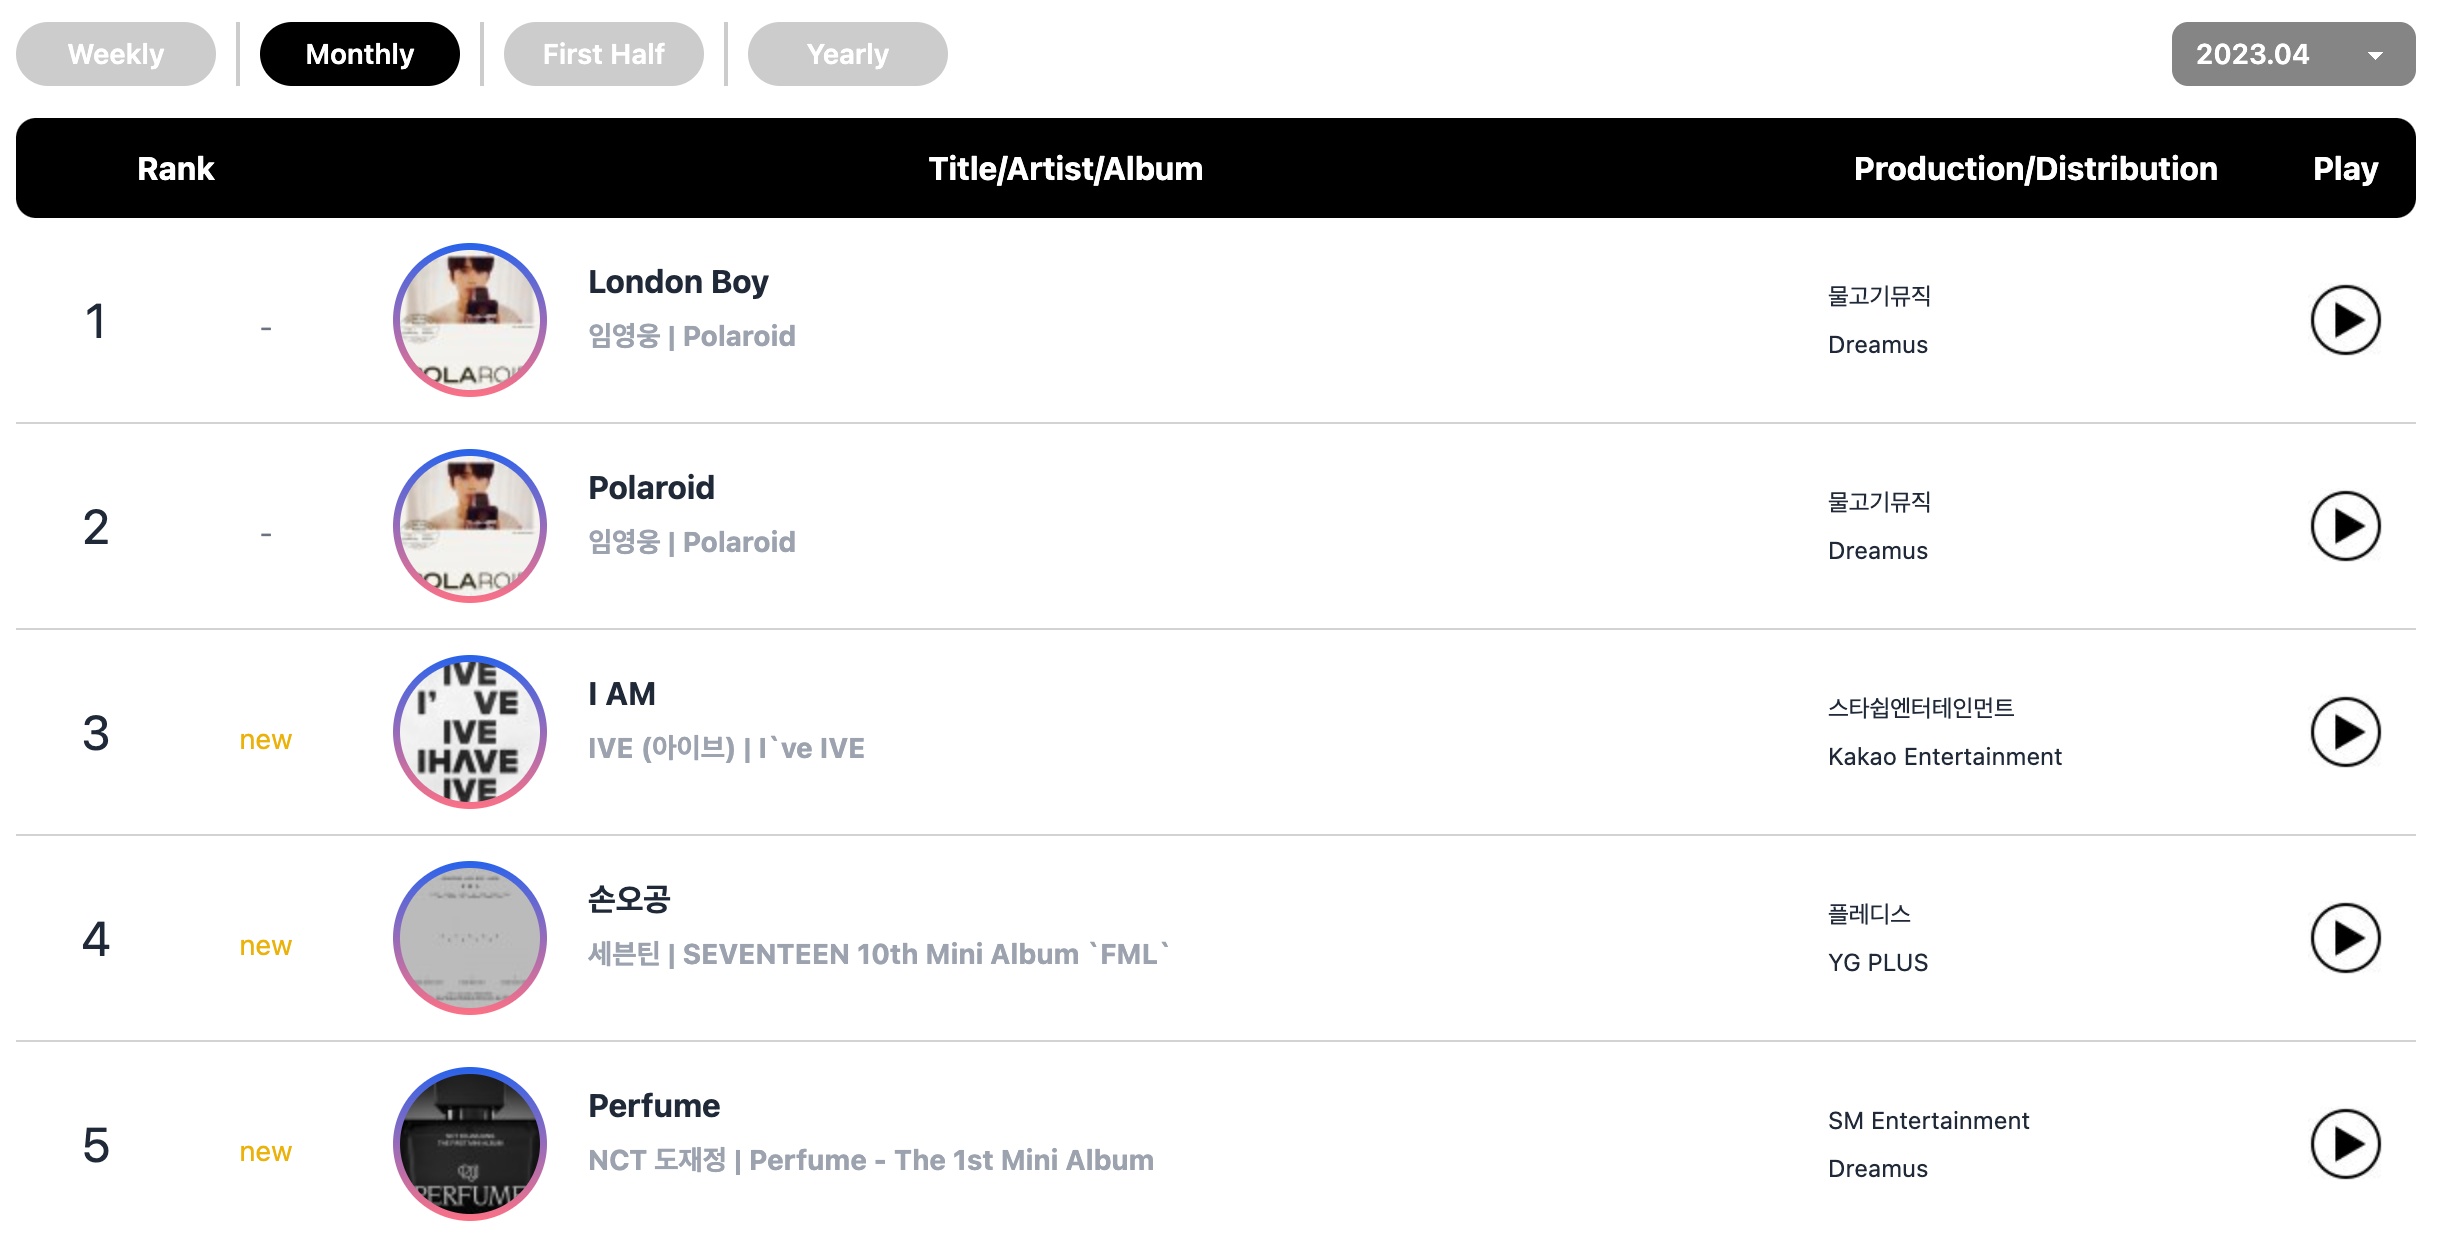The height and width of the screenshot is (1246, 2438).
Task: Open the London Boy song title
Action: (x=678, y=283)
